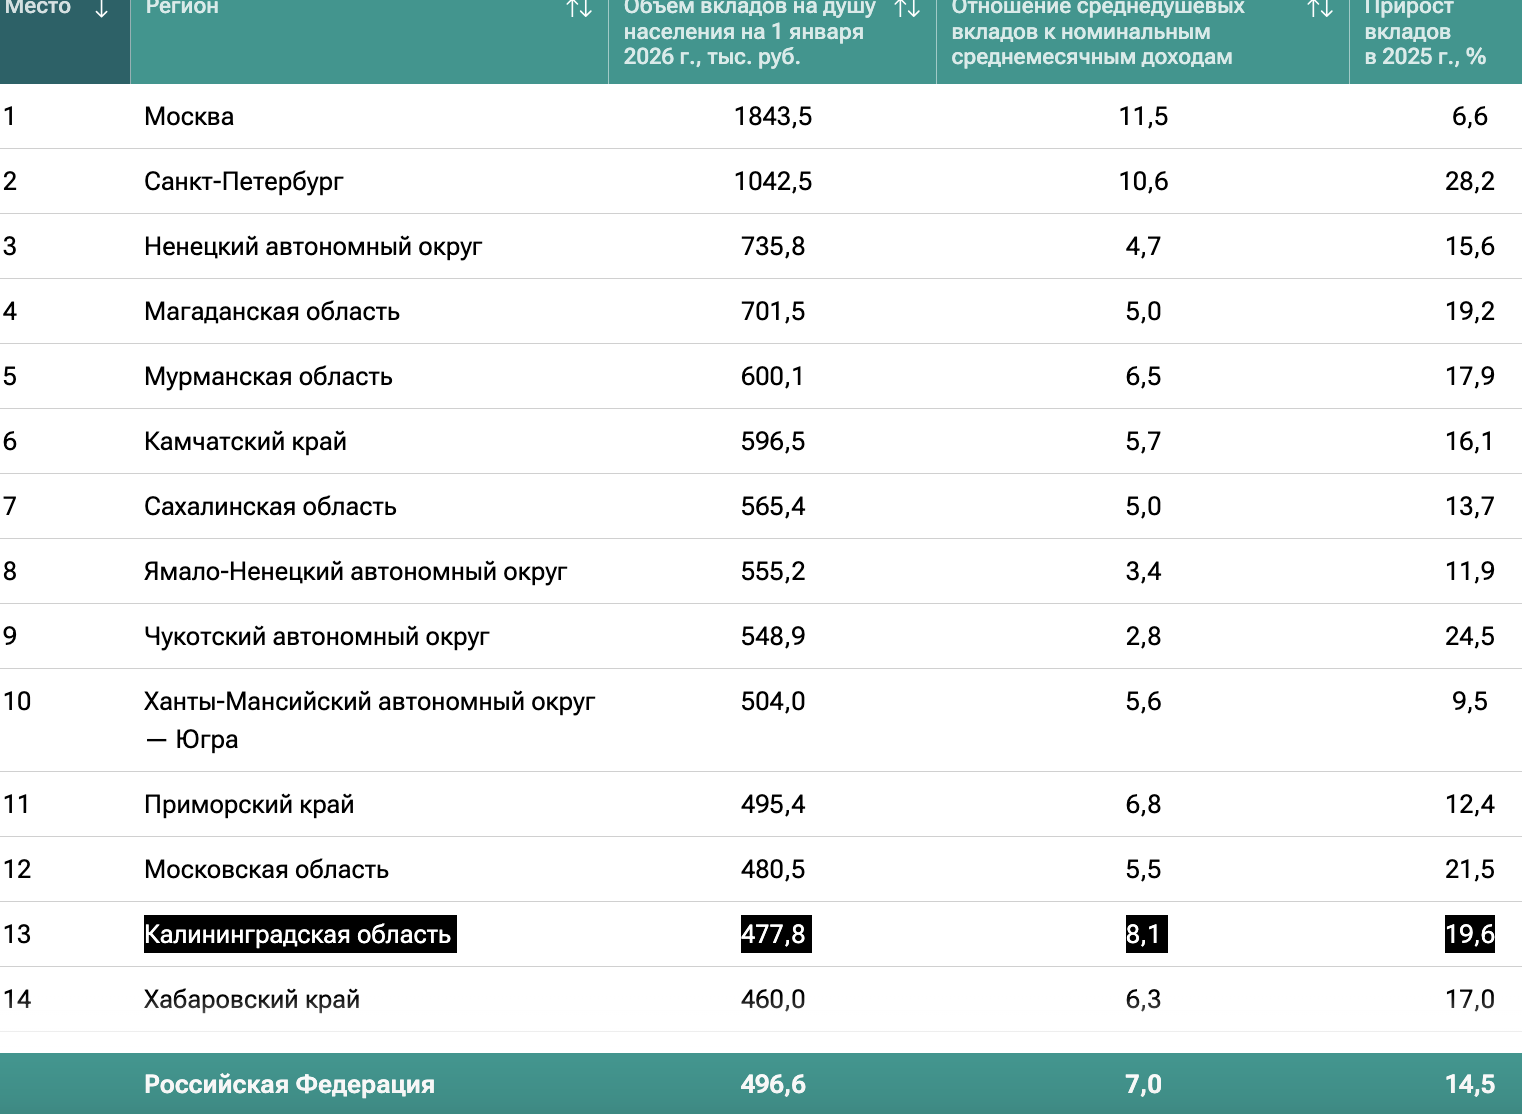Click the highlighted 19,6 growth value

(x=1469, y=934)
